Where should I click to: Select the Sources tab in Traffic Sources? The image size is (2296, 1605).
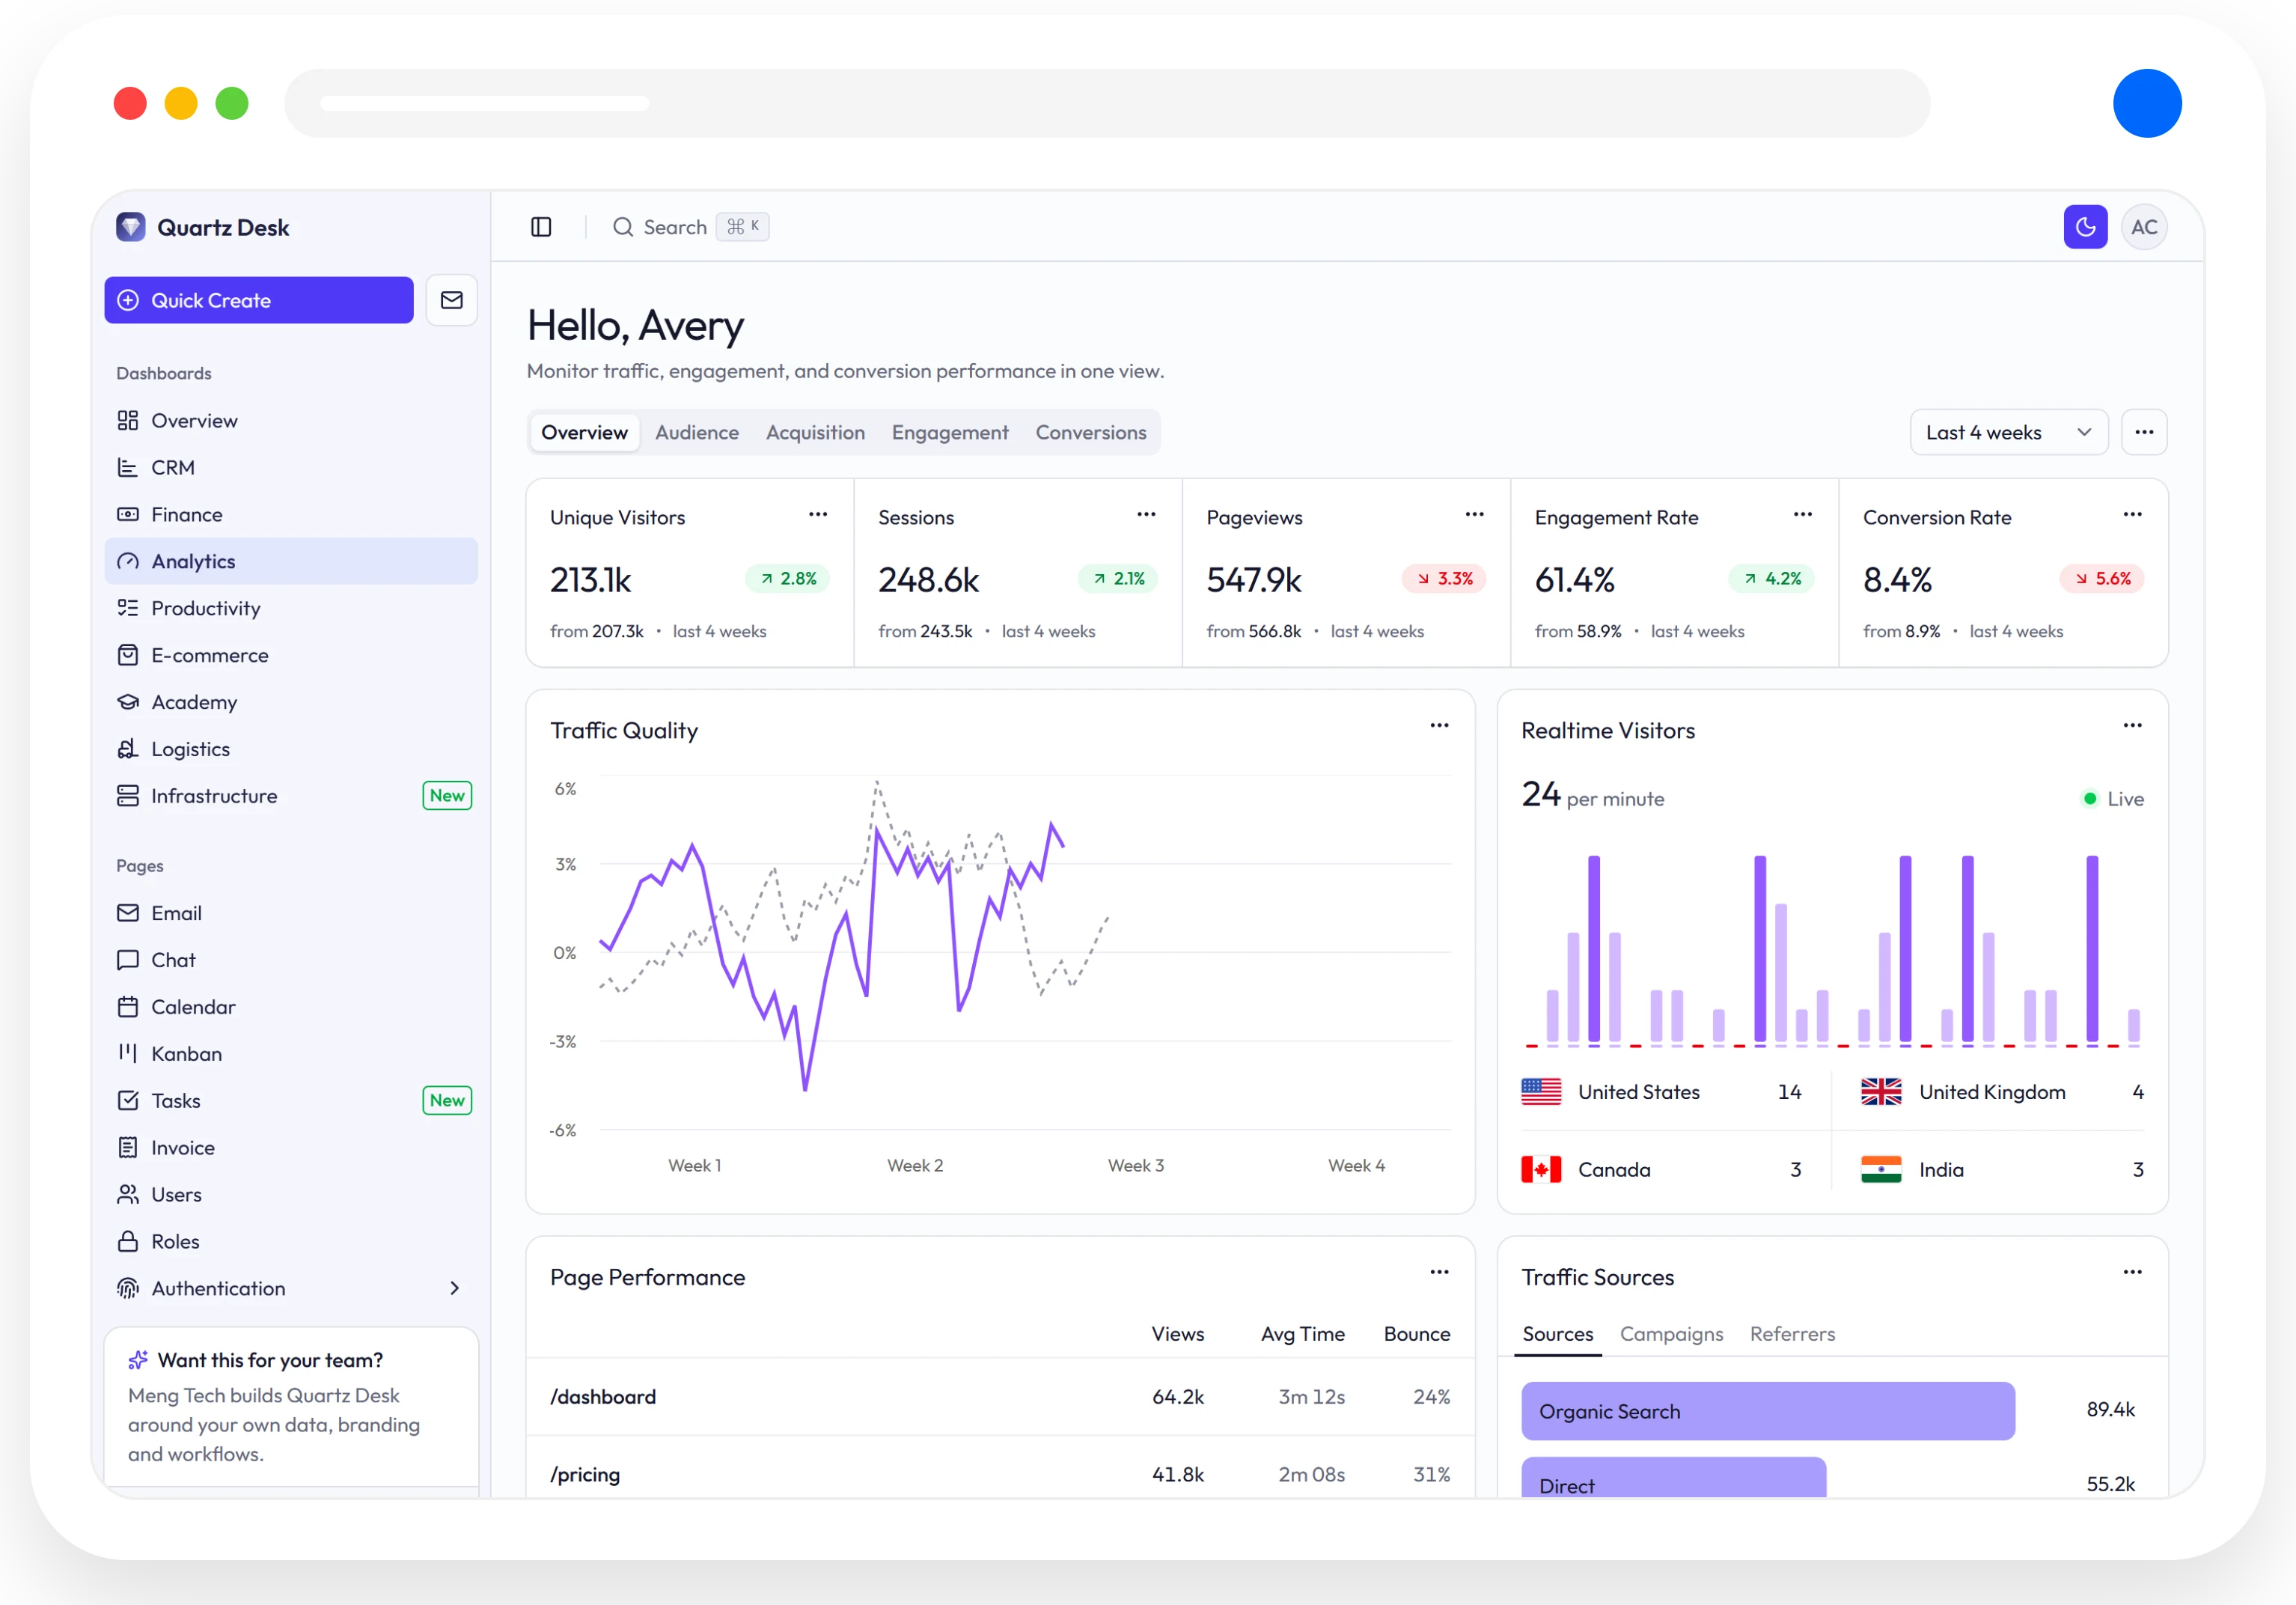click(1558, 1334)
